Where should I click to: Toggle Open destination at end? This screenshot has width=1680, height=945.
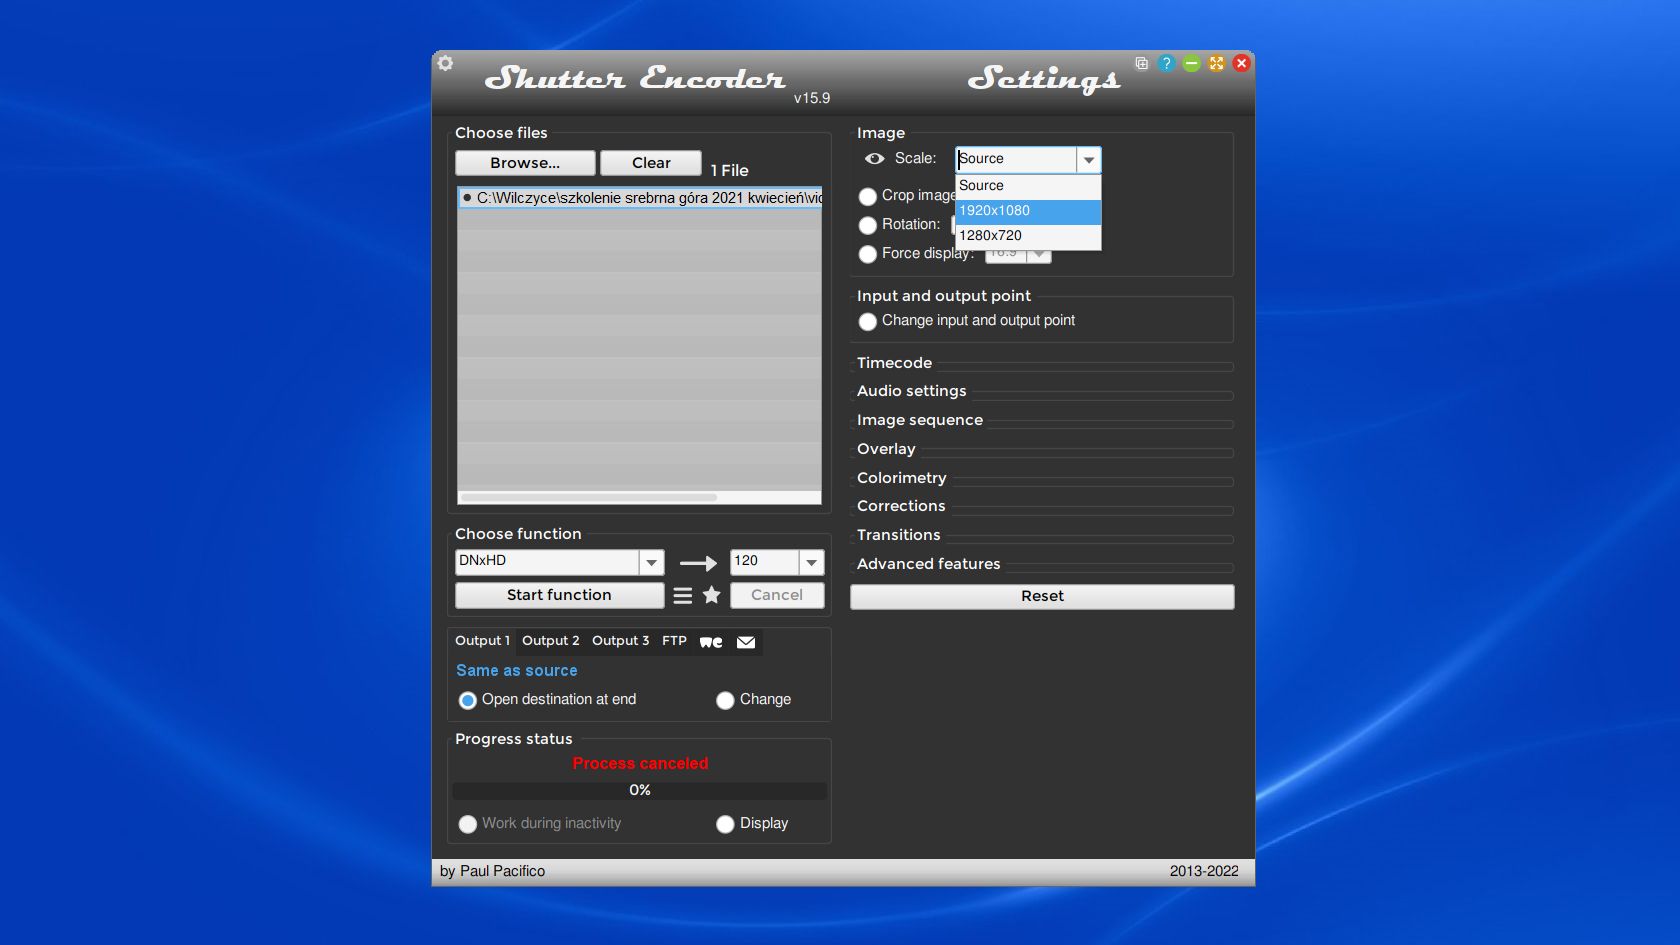click(x=467, y=700)
